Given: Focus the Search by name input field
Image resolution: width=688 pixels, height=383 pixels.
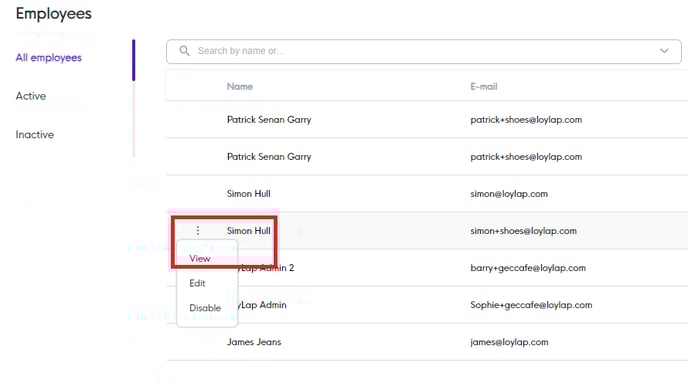Looking at the screenshot, I should 423,51.
